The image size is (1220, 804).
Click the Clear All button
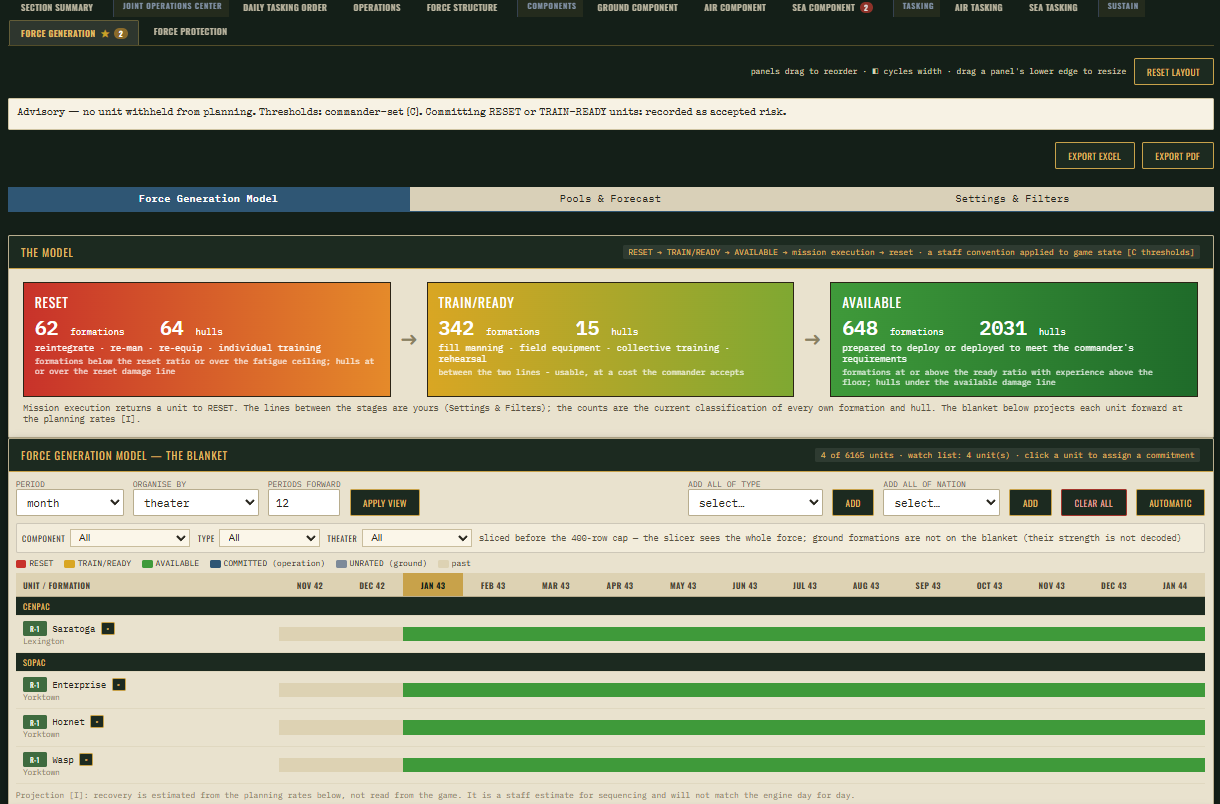pos(1094,502)
